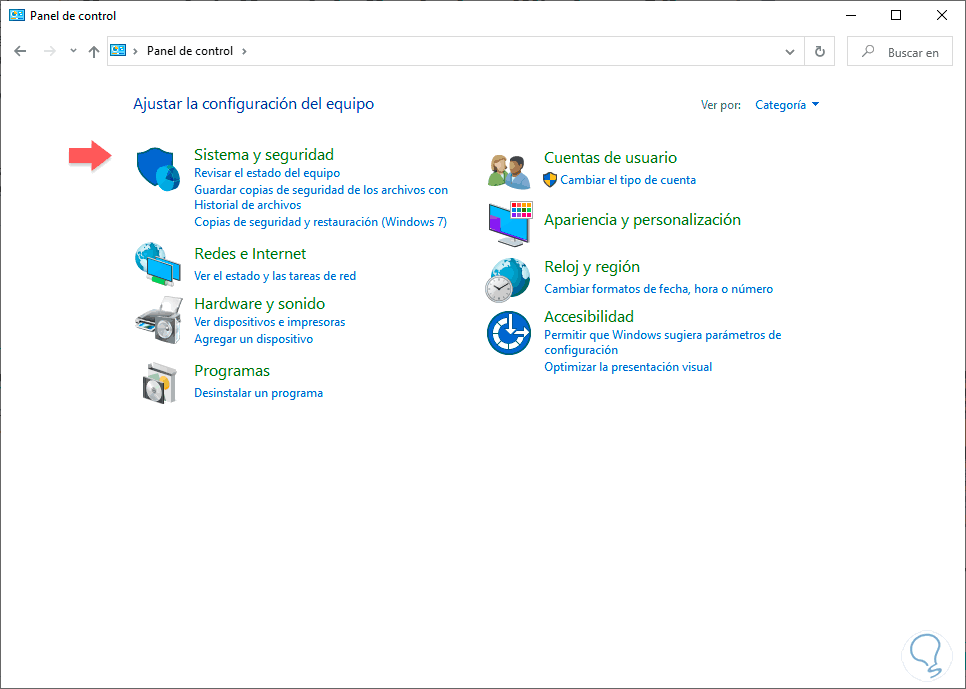The image size is (966, 689).
Task: Click Permitir que Windows sugiera parámetros de configuración
Action: point(662,342)
